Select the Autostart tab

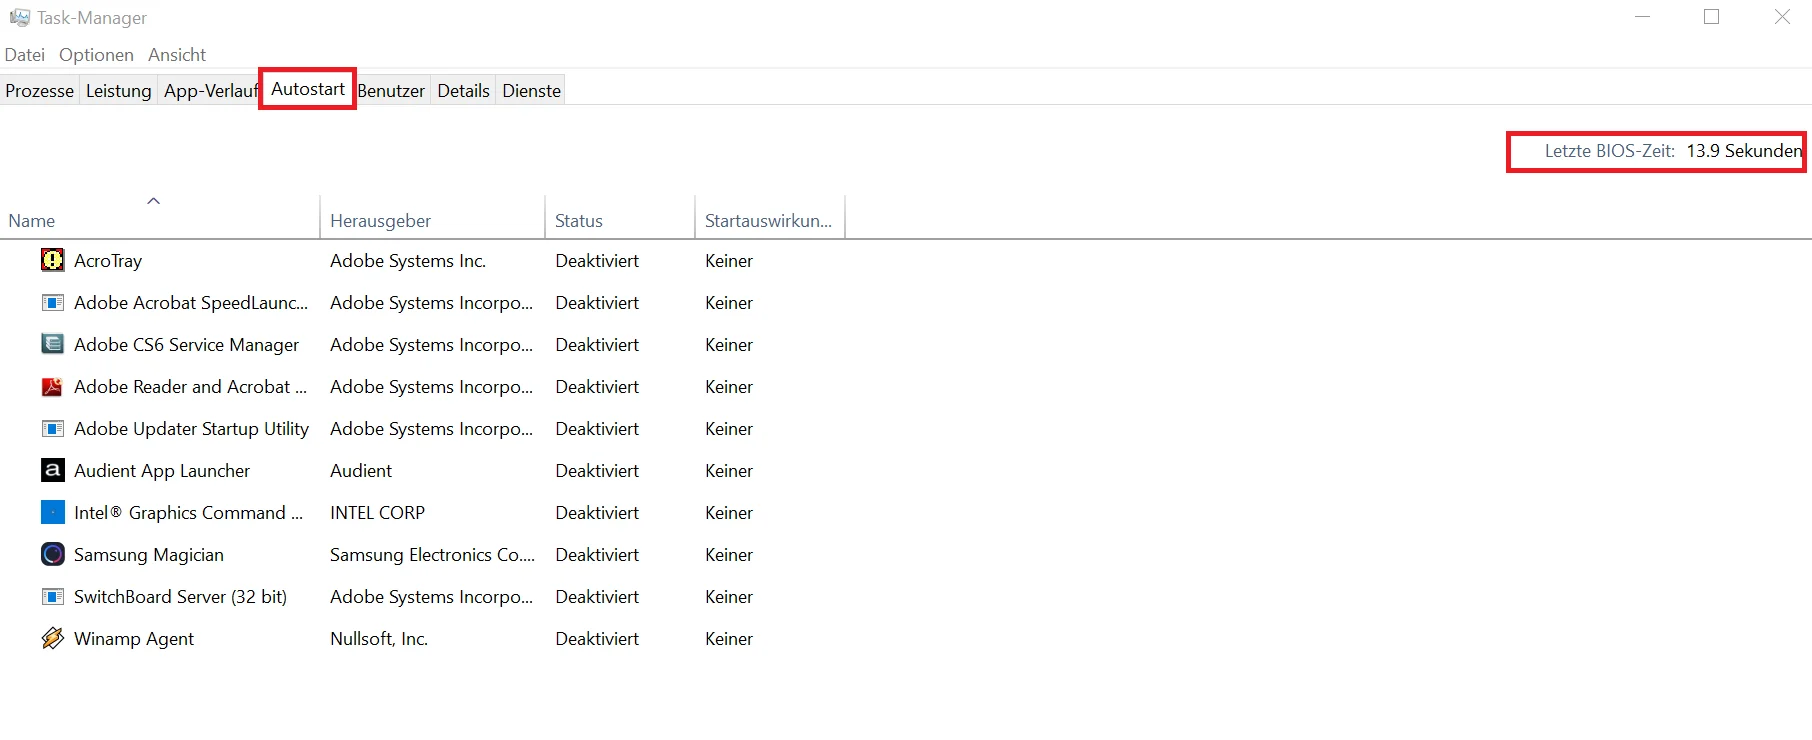click(x=308, y=89)
